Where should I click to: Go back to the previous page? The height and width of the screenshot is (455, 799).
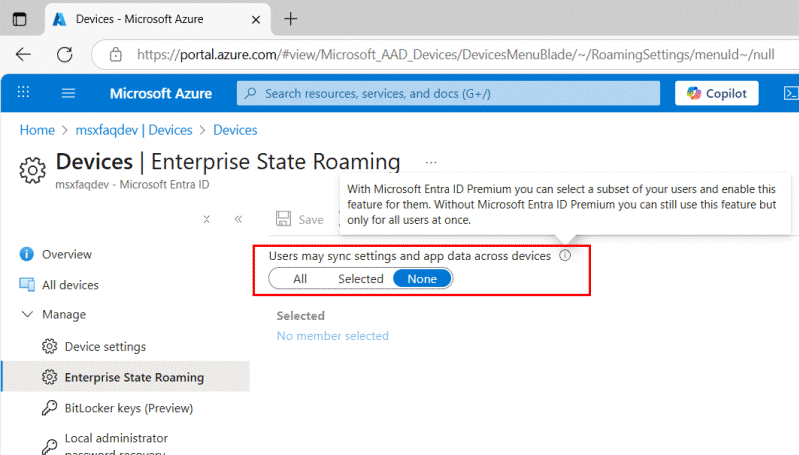point(23,54)
